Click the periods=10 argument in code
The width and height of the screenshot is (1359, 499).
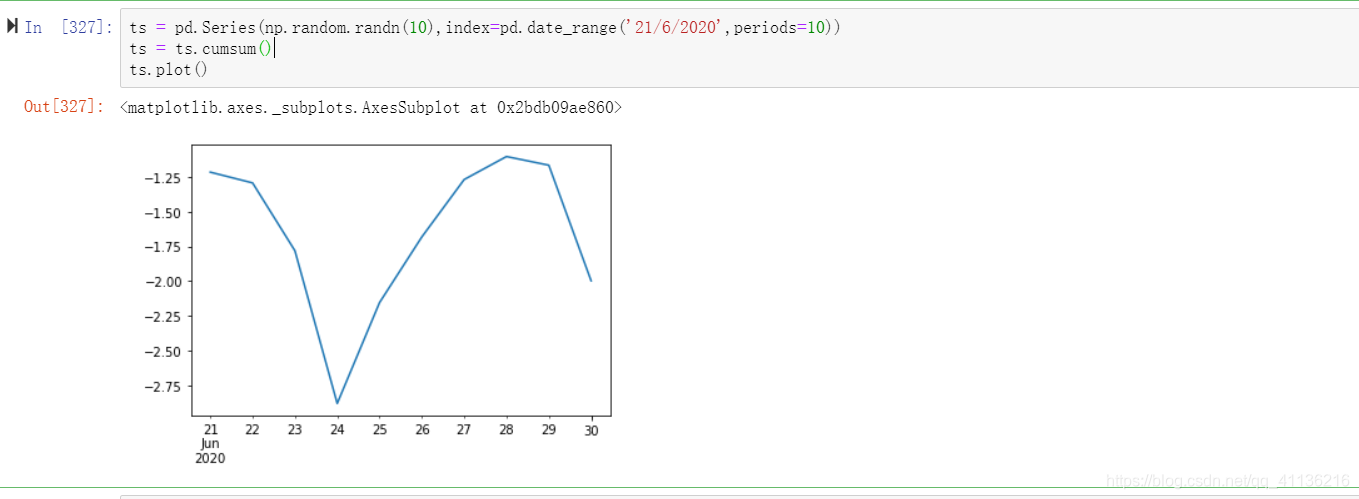tap(780, 28)
